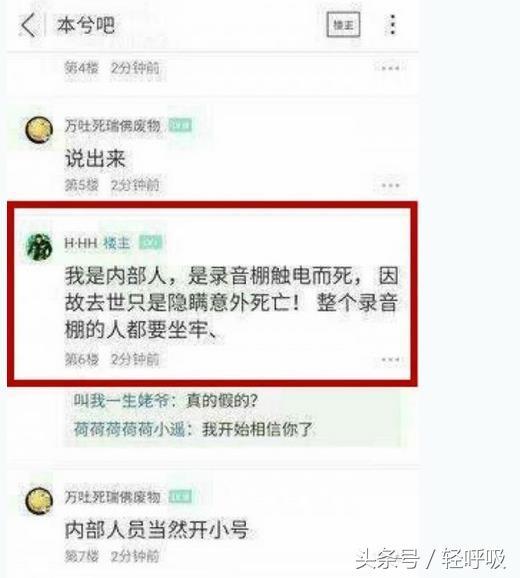Select the reply text 说出来
The height and width of the screenshot is (578, 520).
(x=95, y=159)
